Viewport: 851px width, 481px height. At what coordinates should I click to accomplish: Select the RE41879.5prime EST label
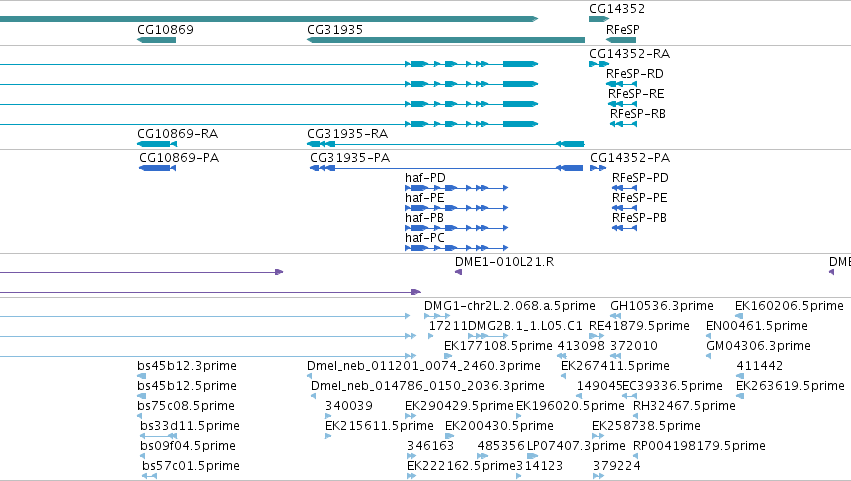639,326
